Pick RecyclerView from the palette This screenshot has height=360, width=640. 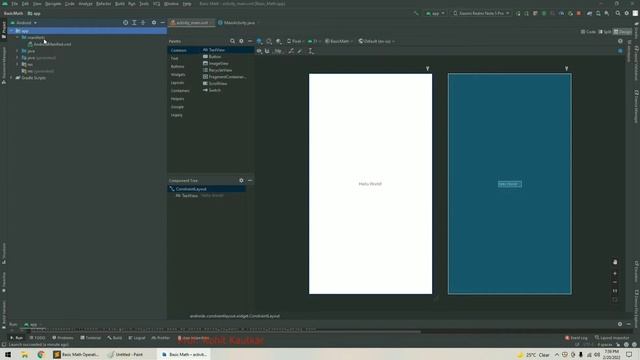click(218, 70)
